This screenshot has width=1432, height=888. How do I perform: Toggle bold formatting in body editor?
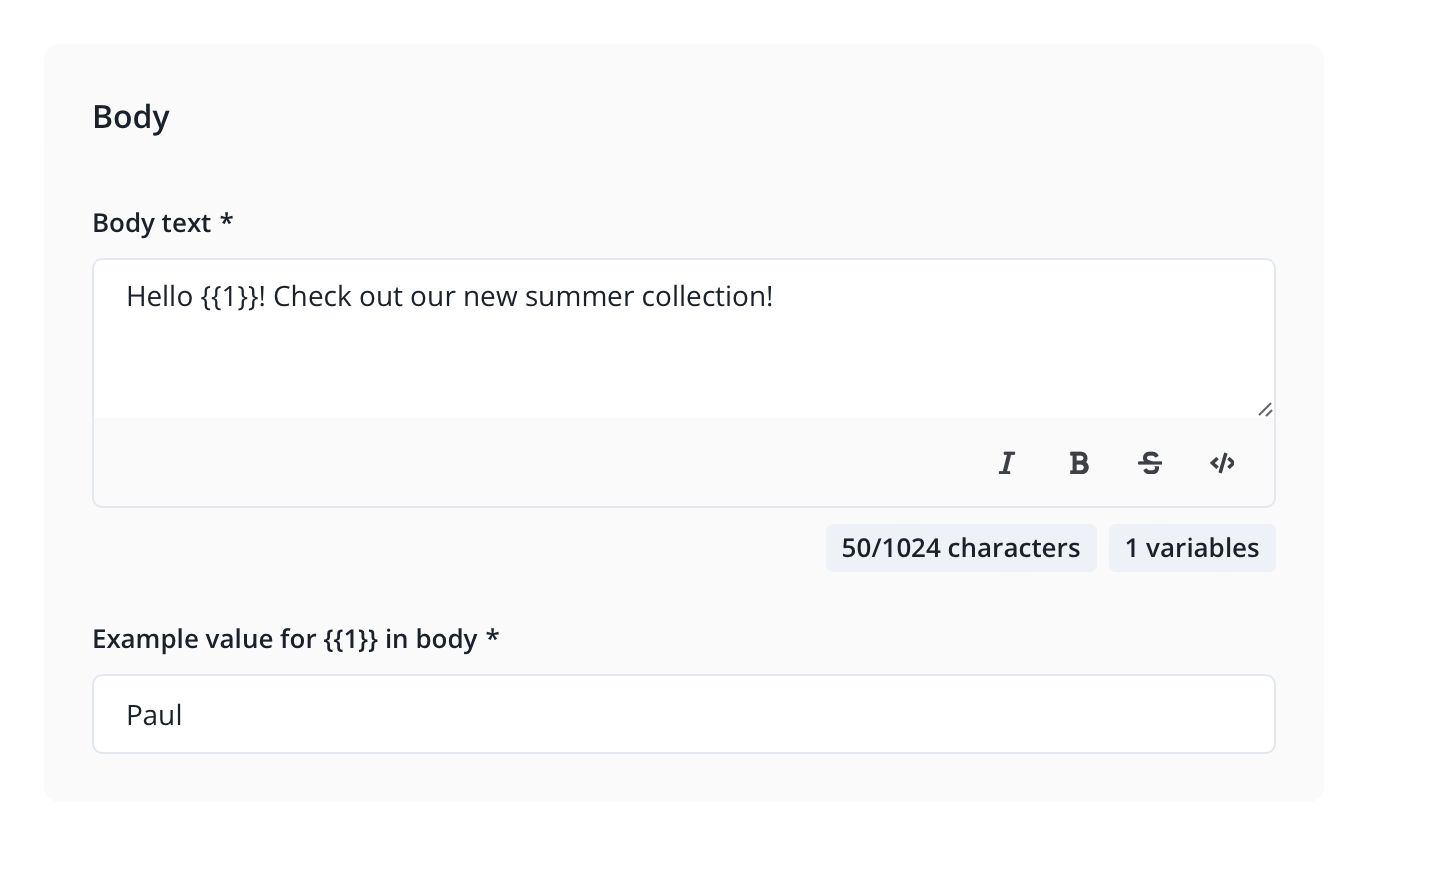pyautogui.click(x=1079, y=463)
